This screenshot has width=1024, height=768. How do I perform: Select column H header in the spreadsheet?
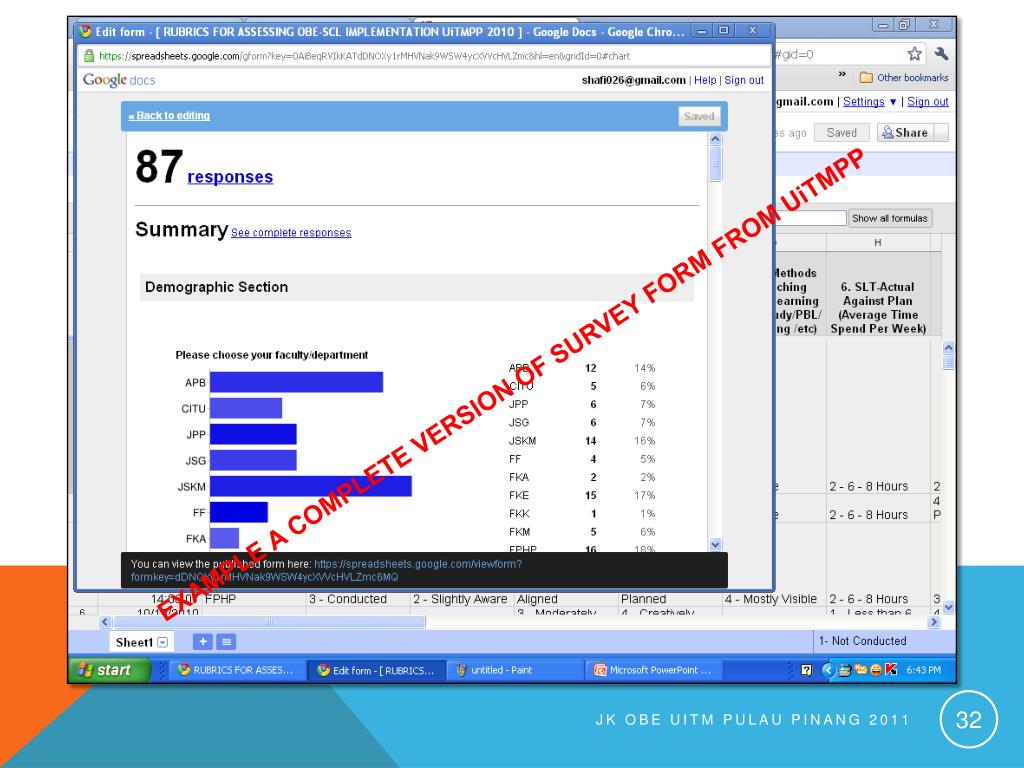[x=878, y=242]
